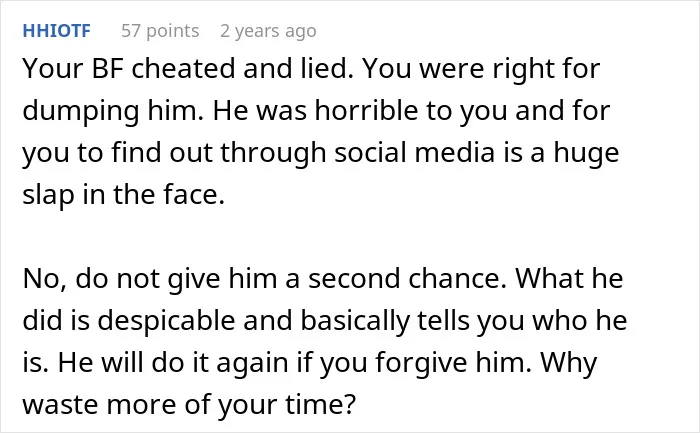
Task: Click the line 'slap in the face.'
Action: click(x=124, y=196)
